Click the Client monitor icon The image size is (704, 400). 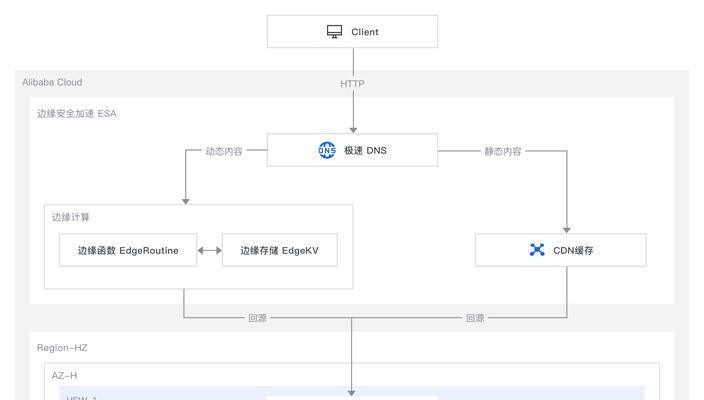334,32
